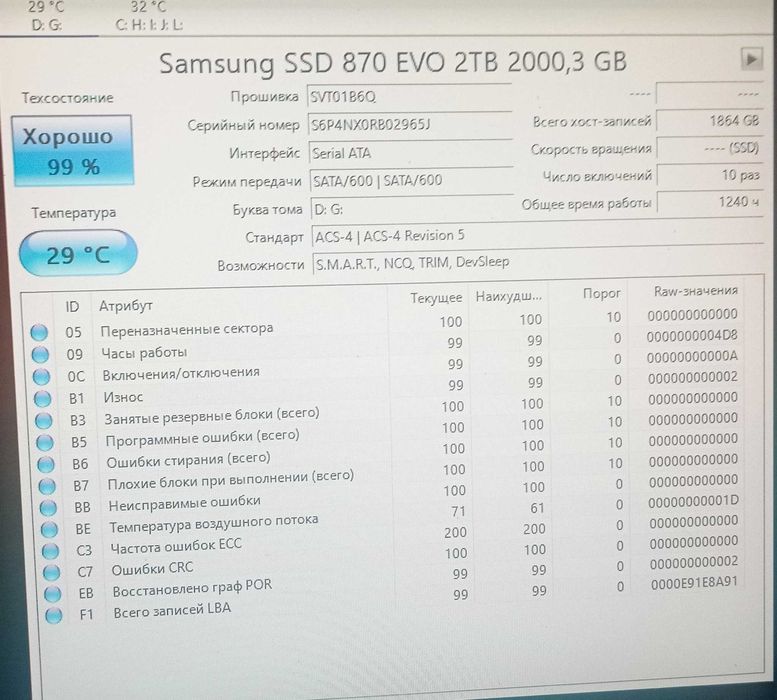Viewport: 777px width, 700px height.
Task: Click the status circle for attribute 09
Action: [x=40, y=354]
